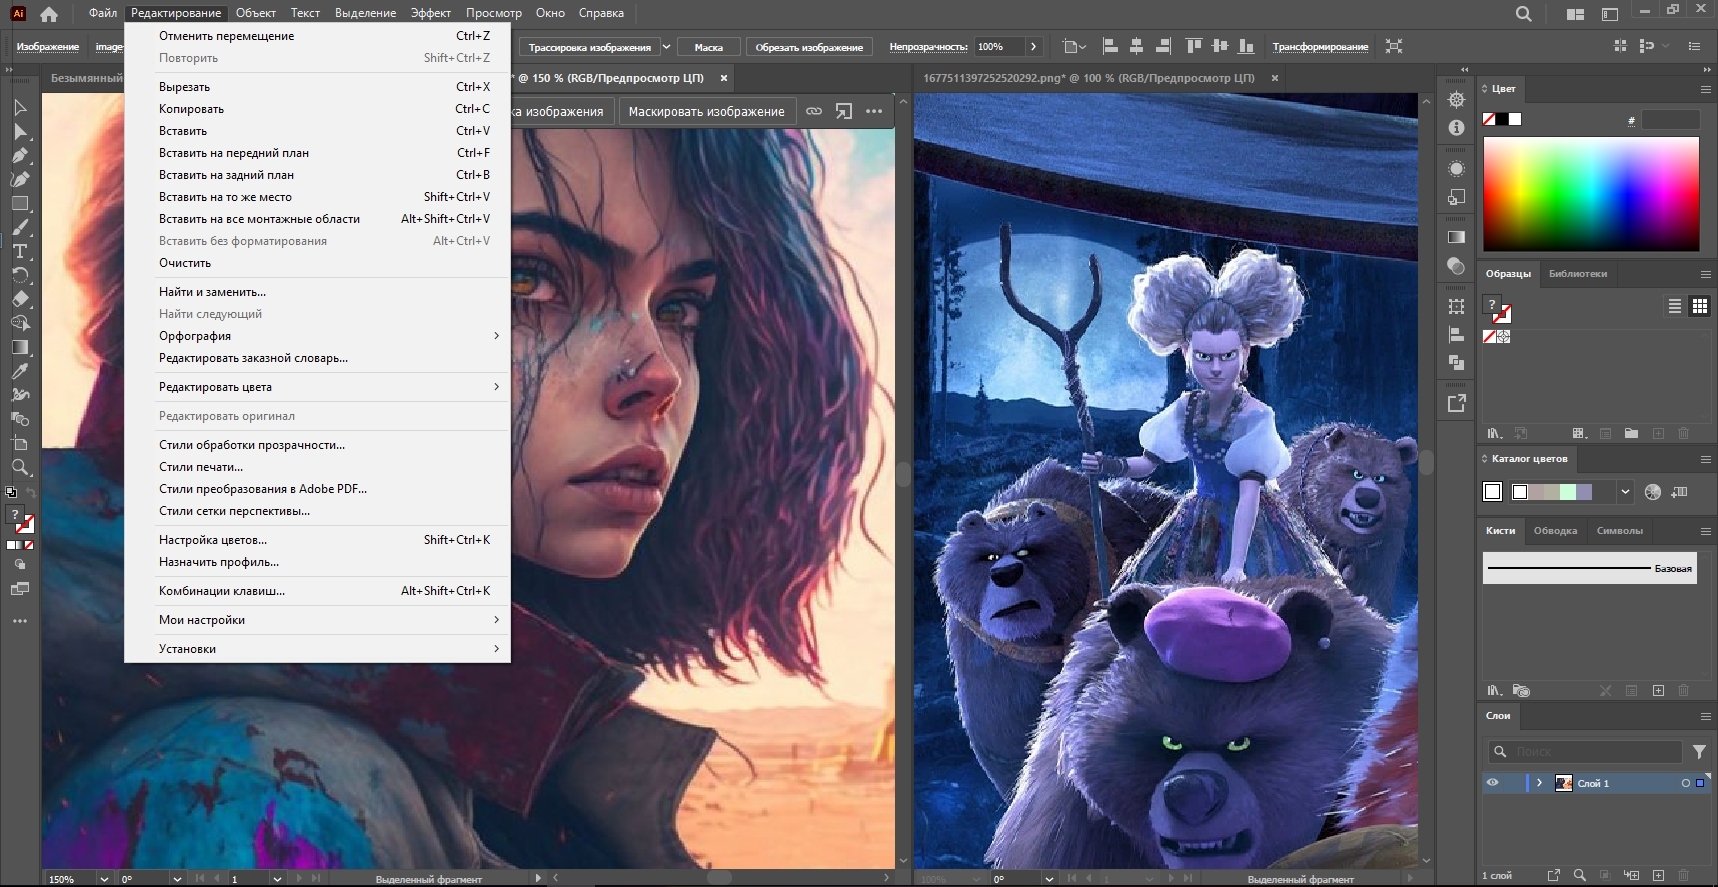
Task: Open the Gradient panel icon in dock
Action: point(1456,237)
